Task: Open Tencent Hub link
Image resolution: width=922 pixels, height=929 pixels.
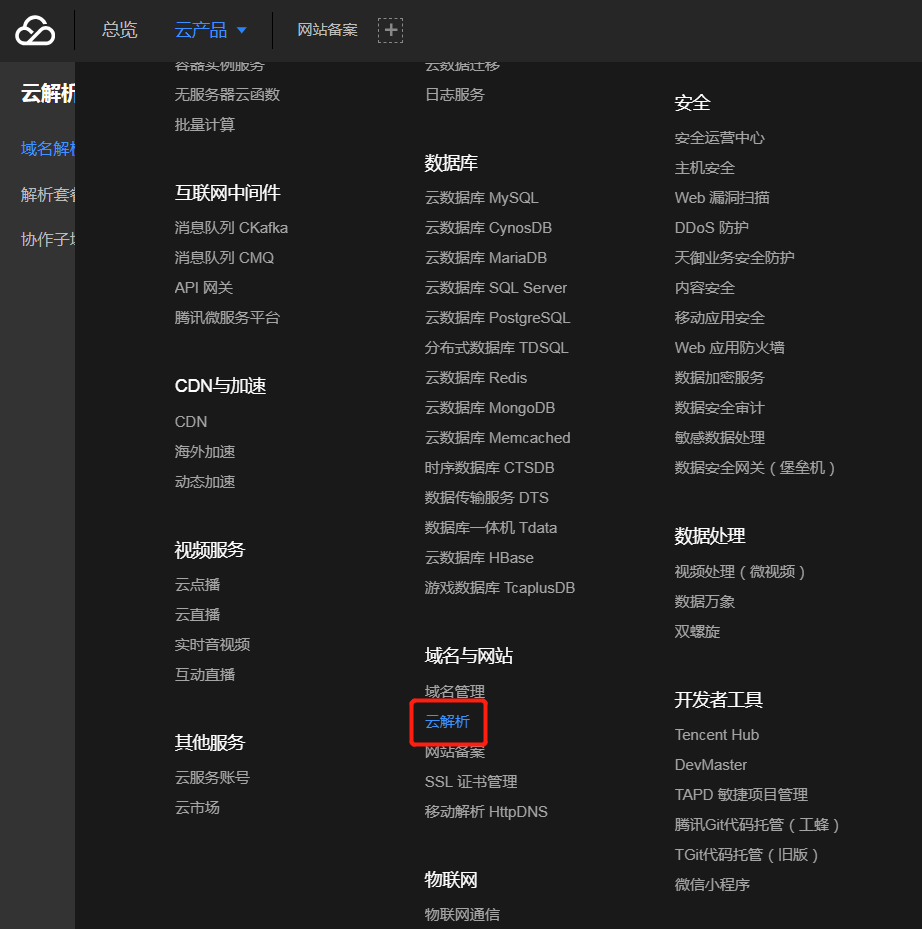Action: click(x=716, y=735)
